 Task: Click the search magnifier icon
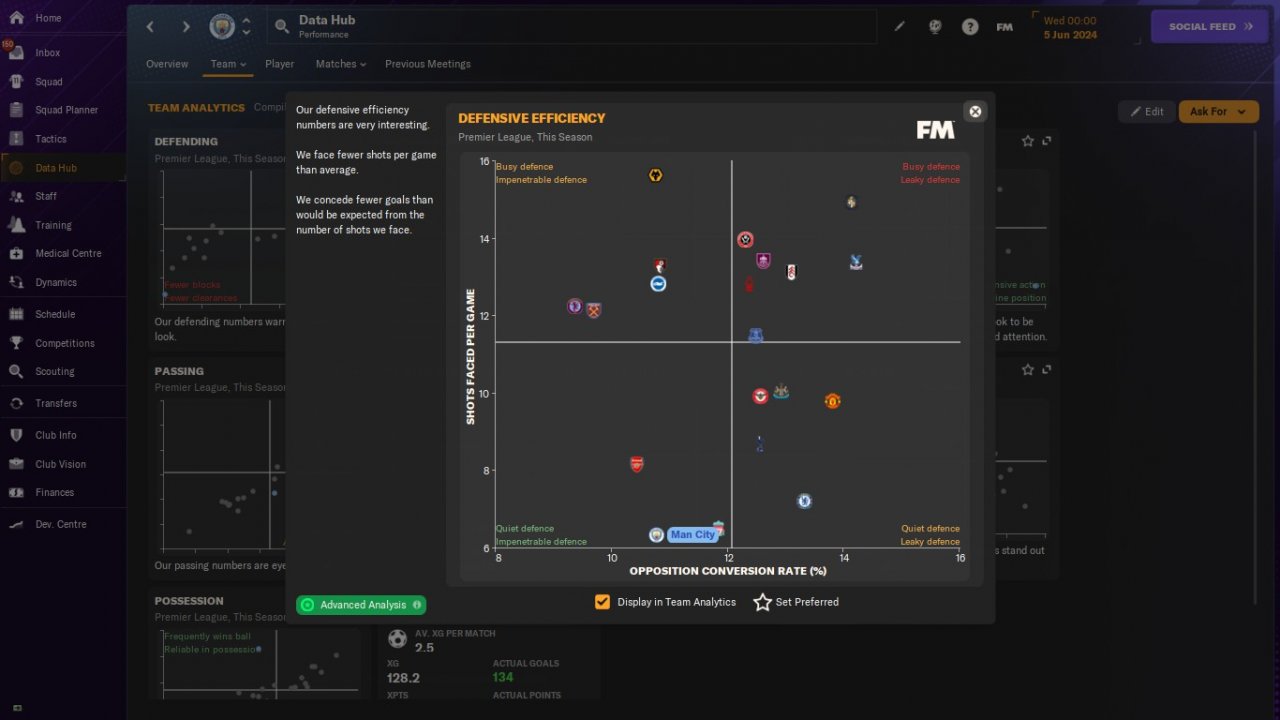coord(281,27)
